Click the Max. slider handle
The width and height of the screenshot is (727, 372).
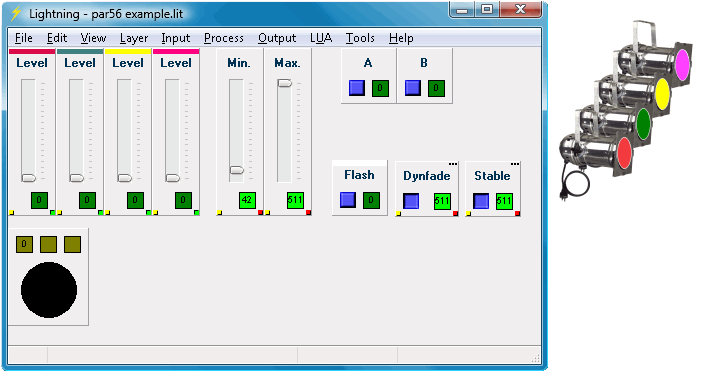[x=285, y=83]
